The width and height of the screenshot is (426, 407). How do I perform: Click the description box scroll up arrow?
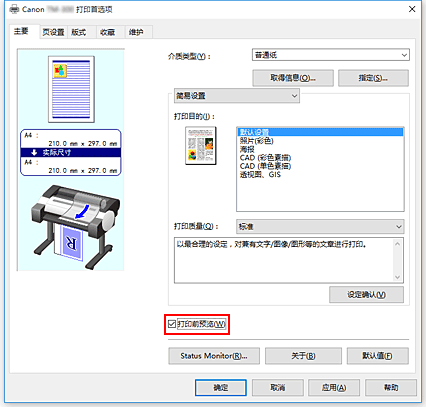point(397,244)
